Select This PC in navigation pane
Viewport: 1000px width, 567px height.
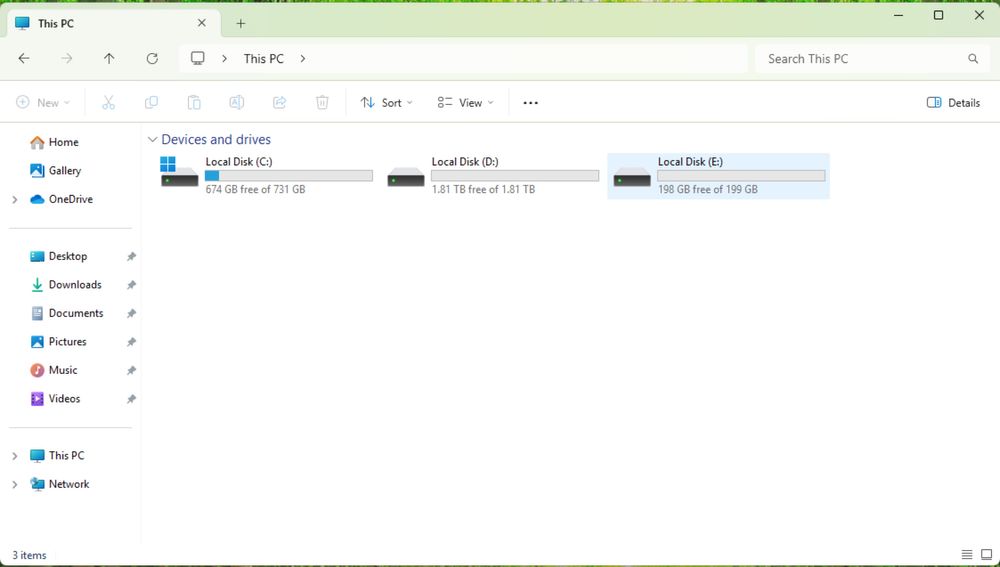pyautogui.click(x=57, y=456)
